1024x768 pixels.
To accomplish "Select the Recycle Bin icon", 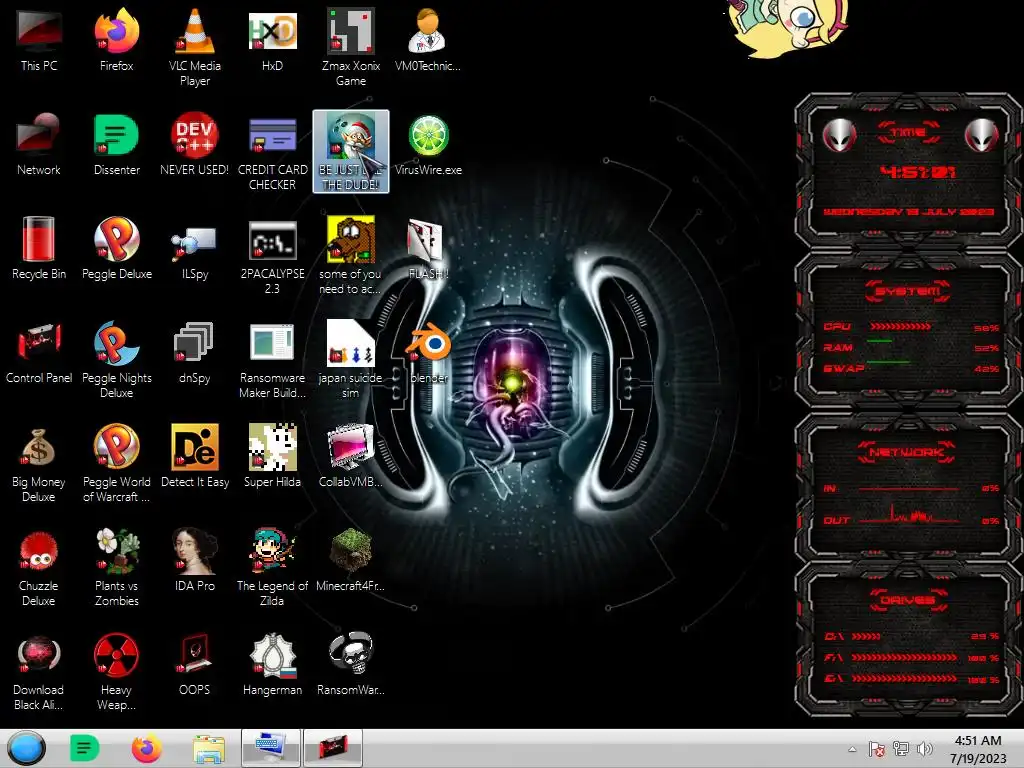I will (x=39, y=248).
